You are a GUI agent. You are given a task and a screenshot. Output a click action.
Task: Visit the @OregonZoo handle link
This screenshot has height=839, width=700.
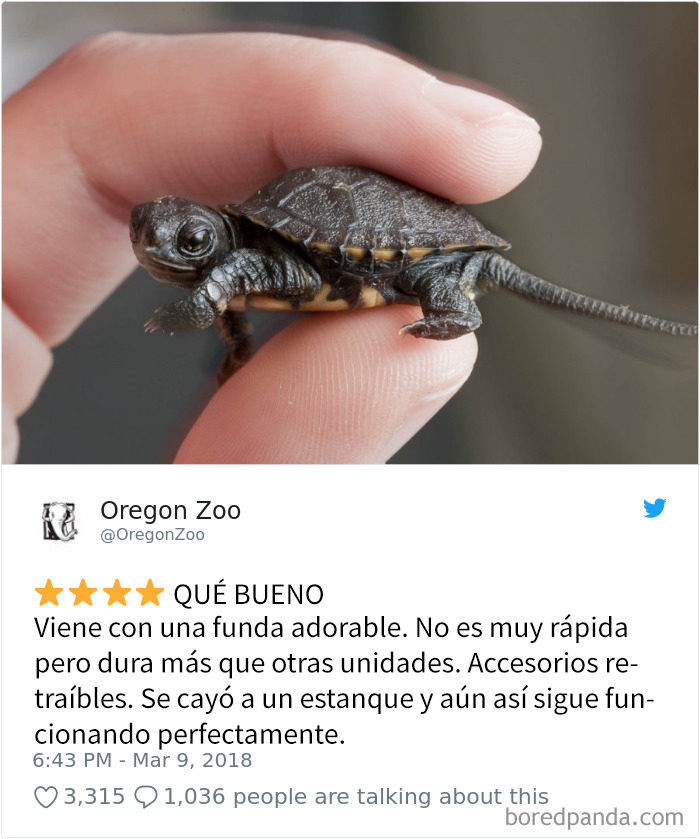click(153, 535)
